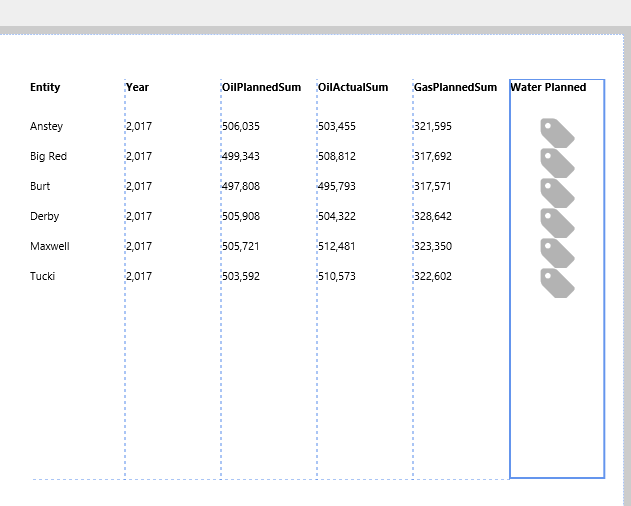Click the 495,793 OilActualSum value for Burt
631x506 pixels.
click(x=337, y=186)
